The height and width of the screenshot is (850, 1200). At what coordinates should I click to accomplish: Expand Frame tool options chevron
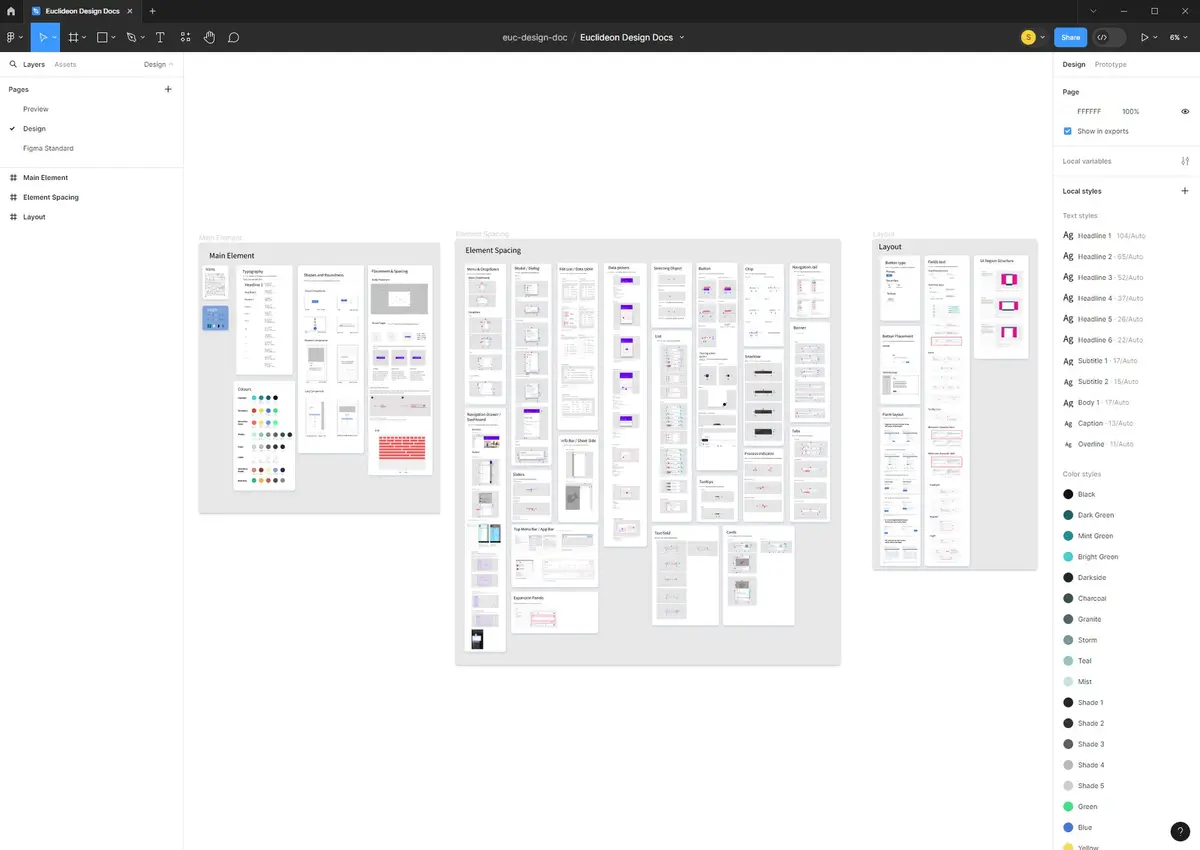(84, 37)
